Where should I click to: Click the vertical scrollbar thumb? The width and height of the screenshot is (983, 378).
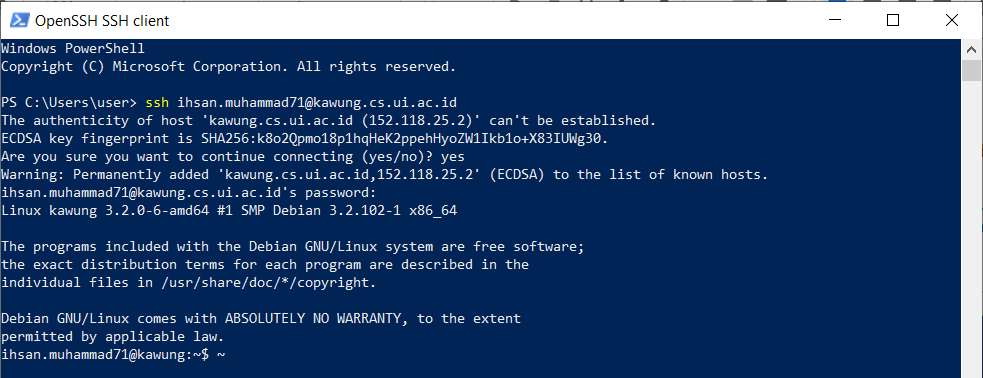pyautogui.click(x=972, y=71)
